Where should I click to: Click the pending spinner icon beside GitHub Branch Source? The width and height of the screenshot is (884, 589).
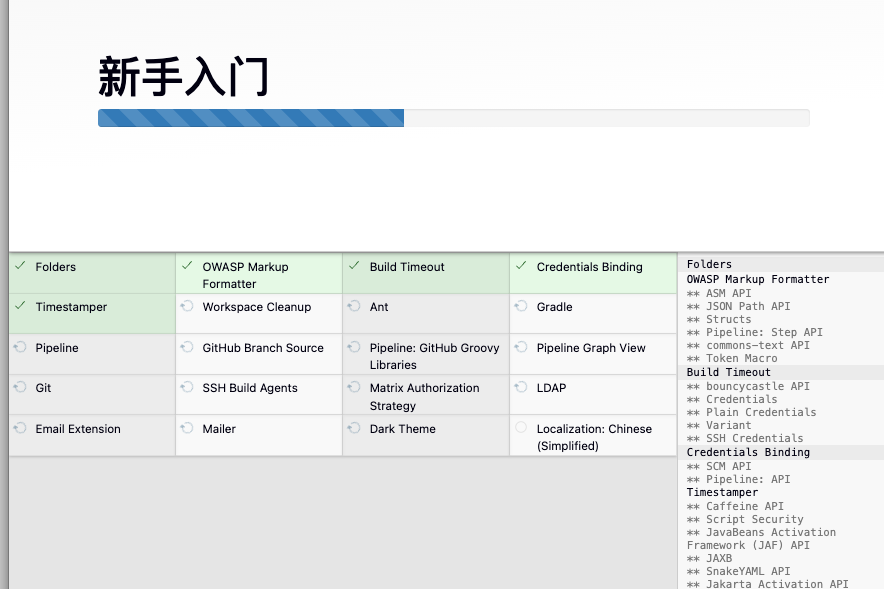pyautogui.click(x=187, y=347)
